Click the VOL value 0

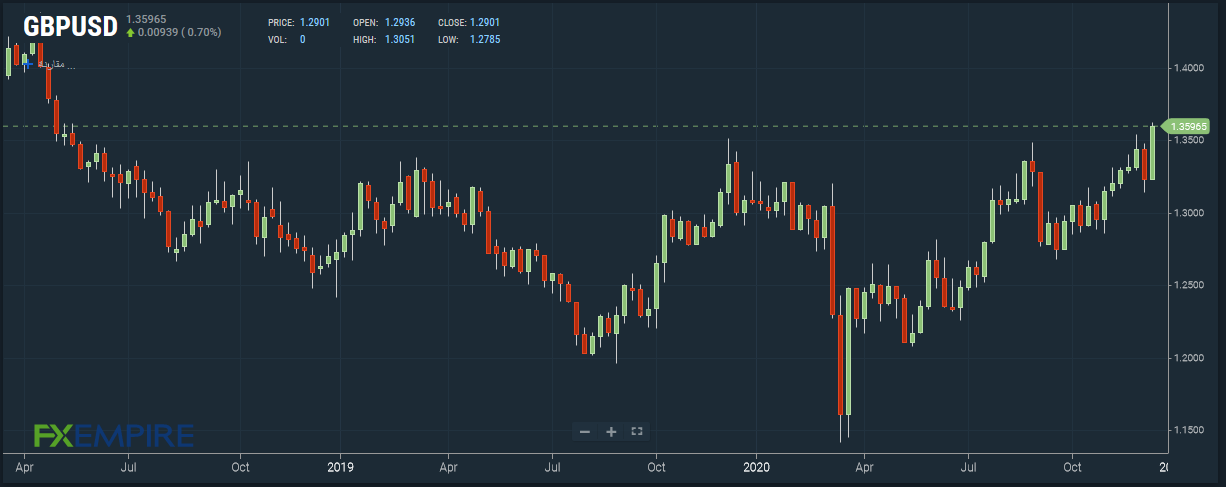tap(303, 40)
